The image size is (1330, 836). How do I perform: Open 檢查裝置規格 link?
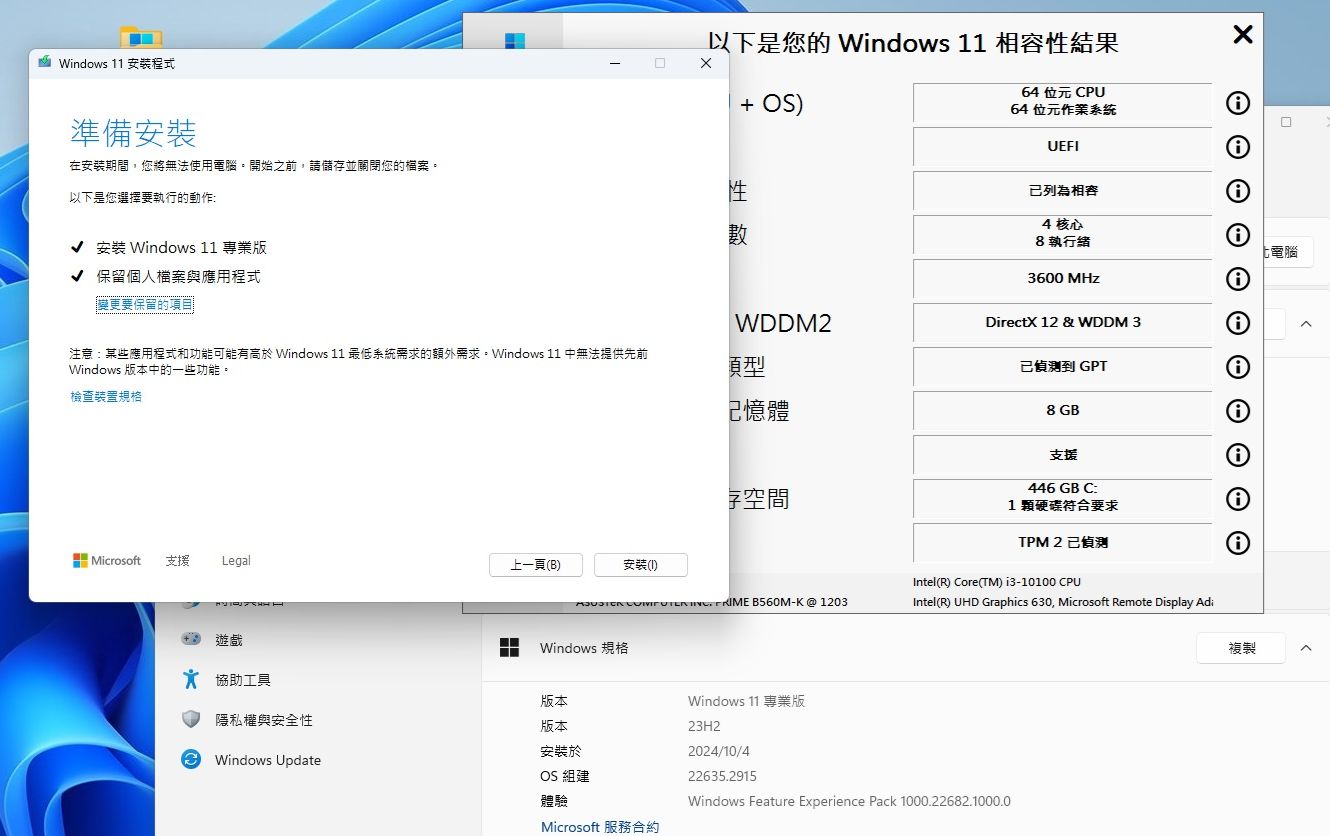point(106,397)
